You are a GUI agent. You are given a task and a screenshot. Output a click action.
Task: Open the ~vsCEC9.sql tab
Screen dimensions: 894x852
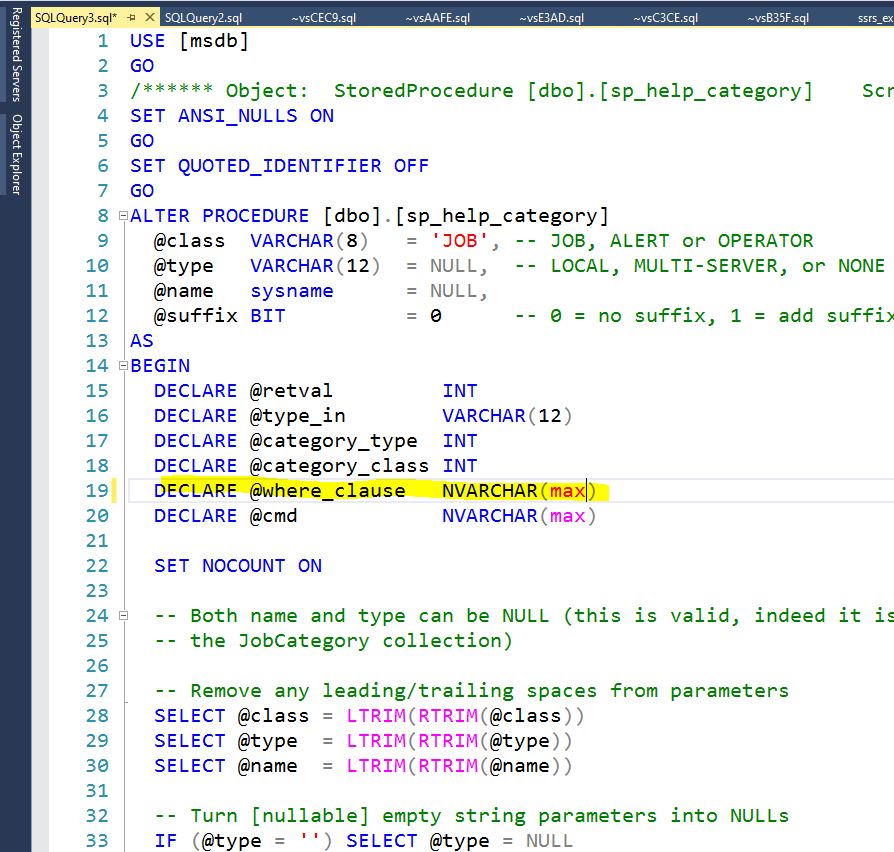point(323,18)
